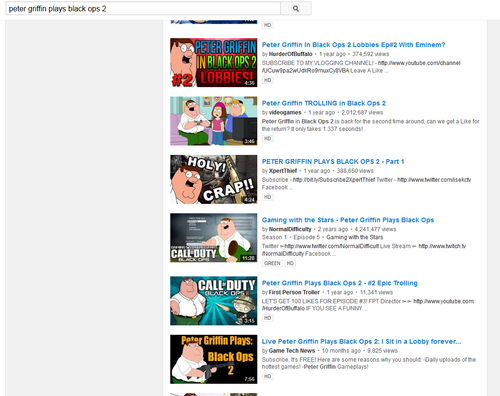This screenshot has height=396, width=500.
Task: Click the '2,012,687 views' text
Action: 362,112
